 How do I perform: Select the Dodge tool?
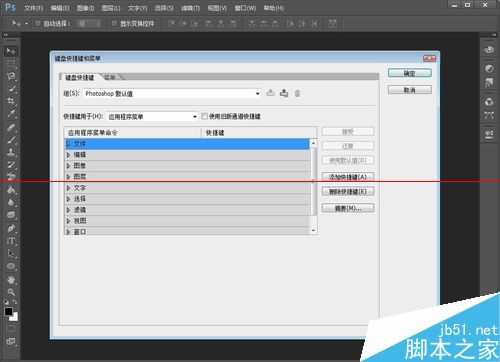click(x=11, y=215)
